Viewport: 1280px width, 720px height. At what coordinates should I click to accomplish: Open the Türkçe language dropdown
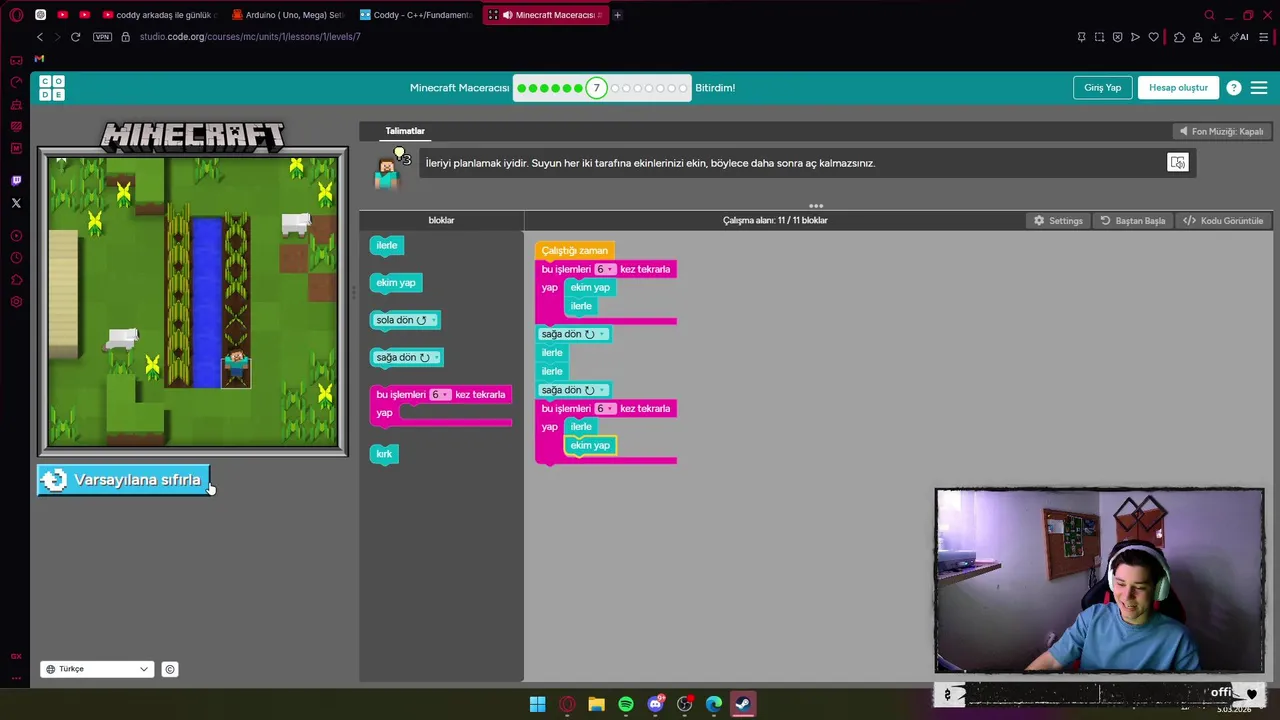[97, 669]
